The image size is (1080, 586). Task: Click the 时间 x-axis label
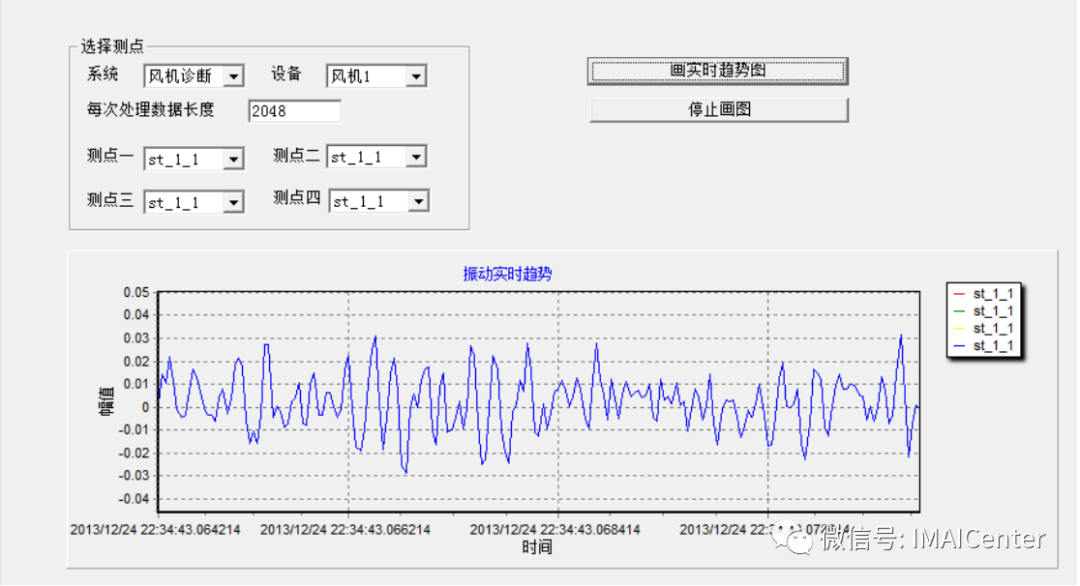536,547
